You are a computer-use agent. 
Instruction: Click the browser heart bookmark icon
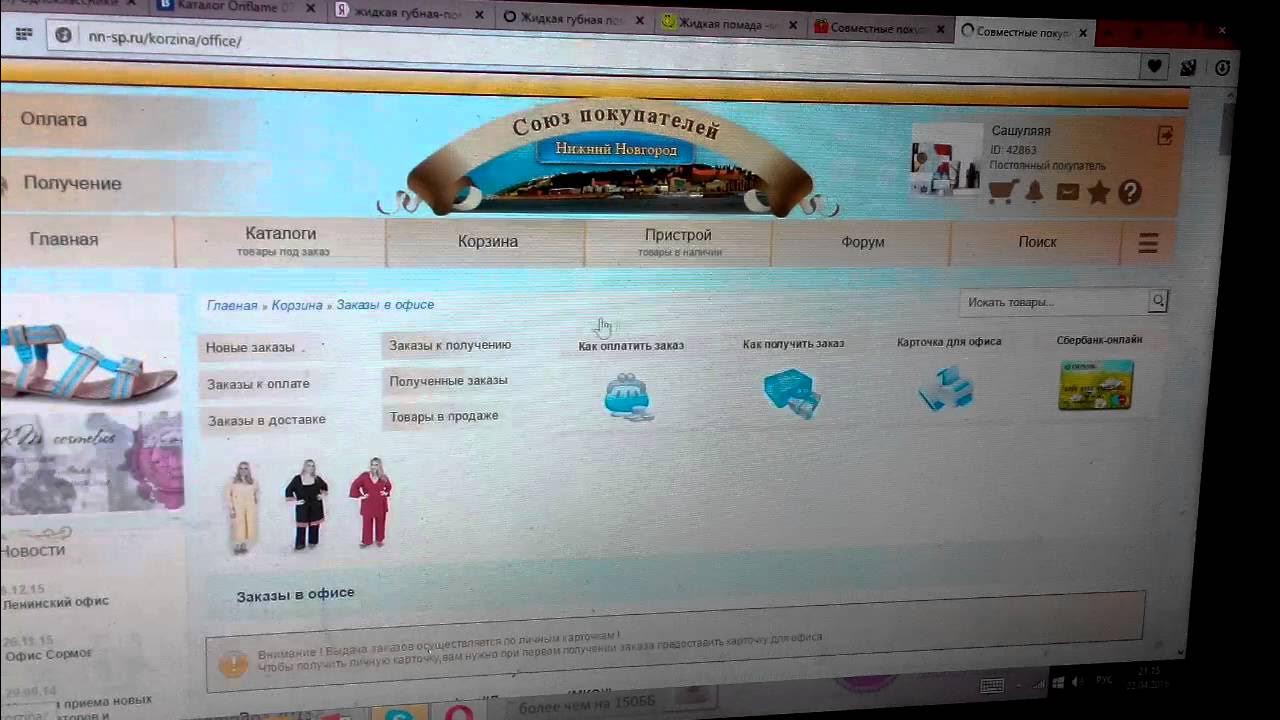[1154, 67]
